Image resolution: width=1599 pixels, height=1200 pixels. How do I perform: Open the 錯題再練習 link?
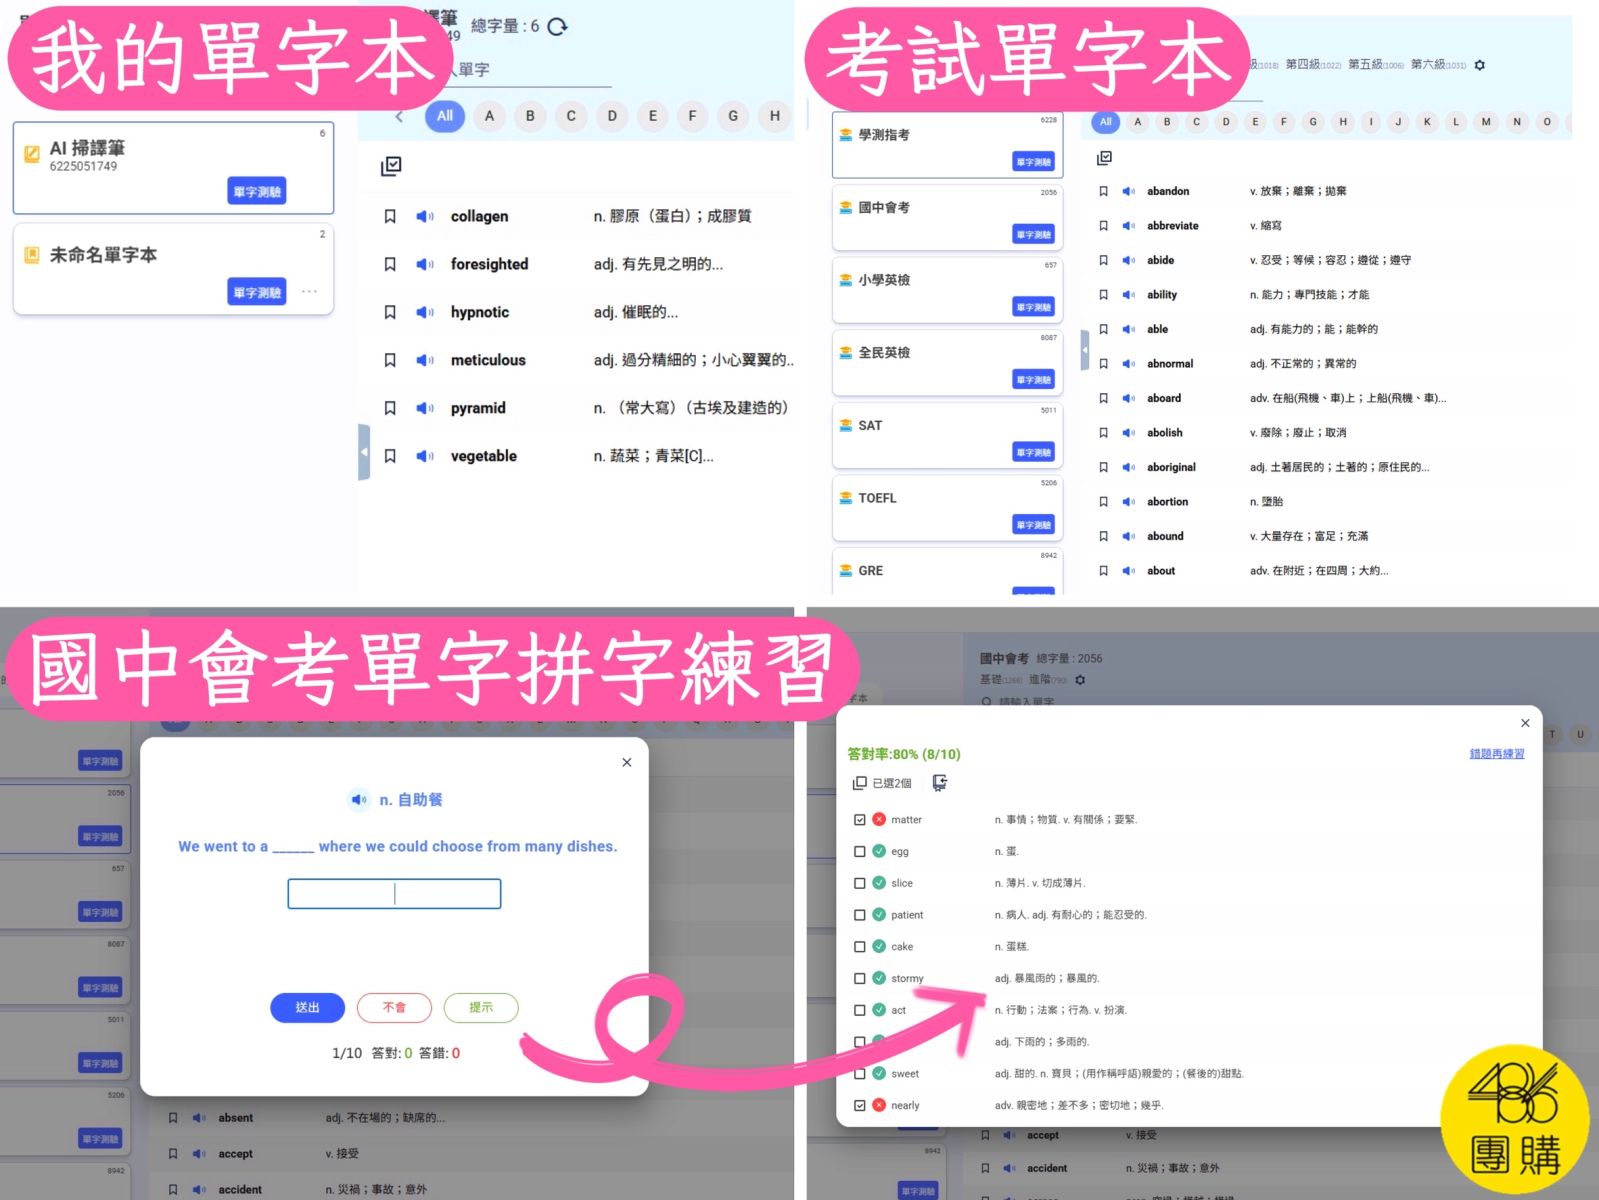point(1496,754)
